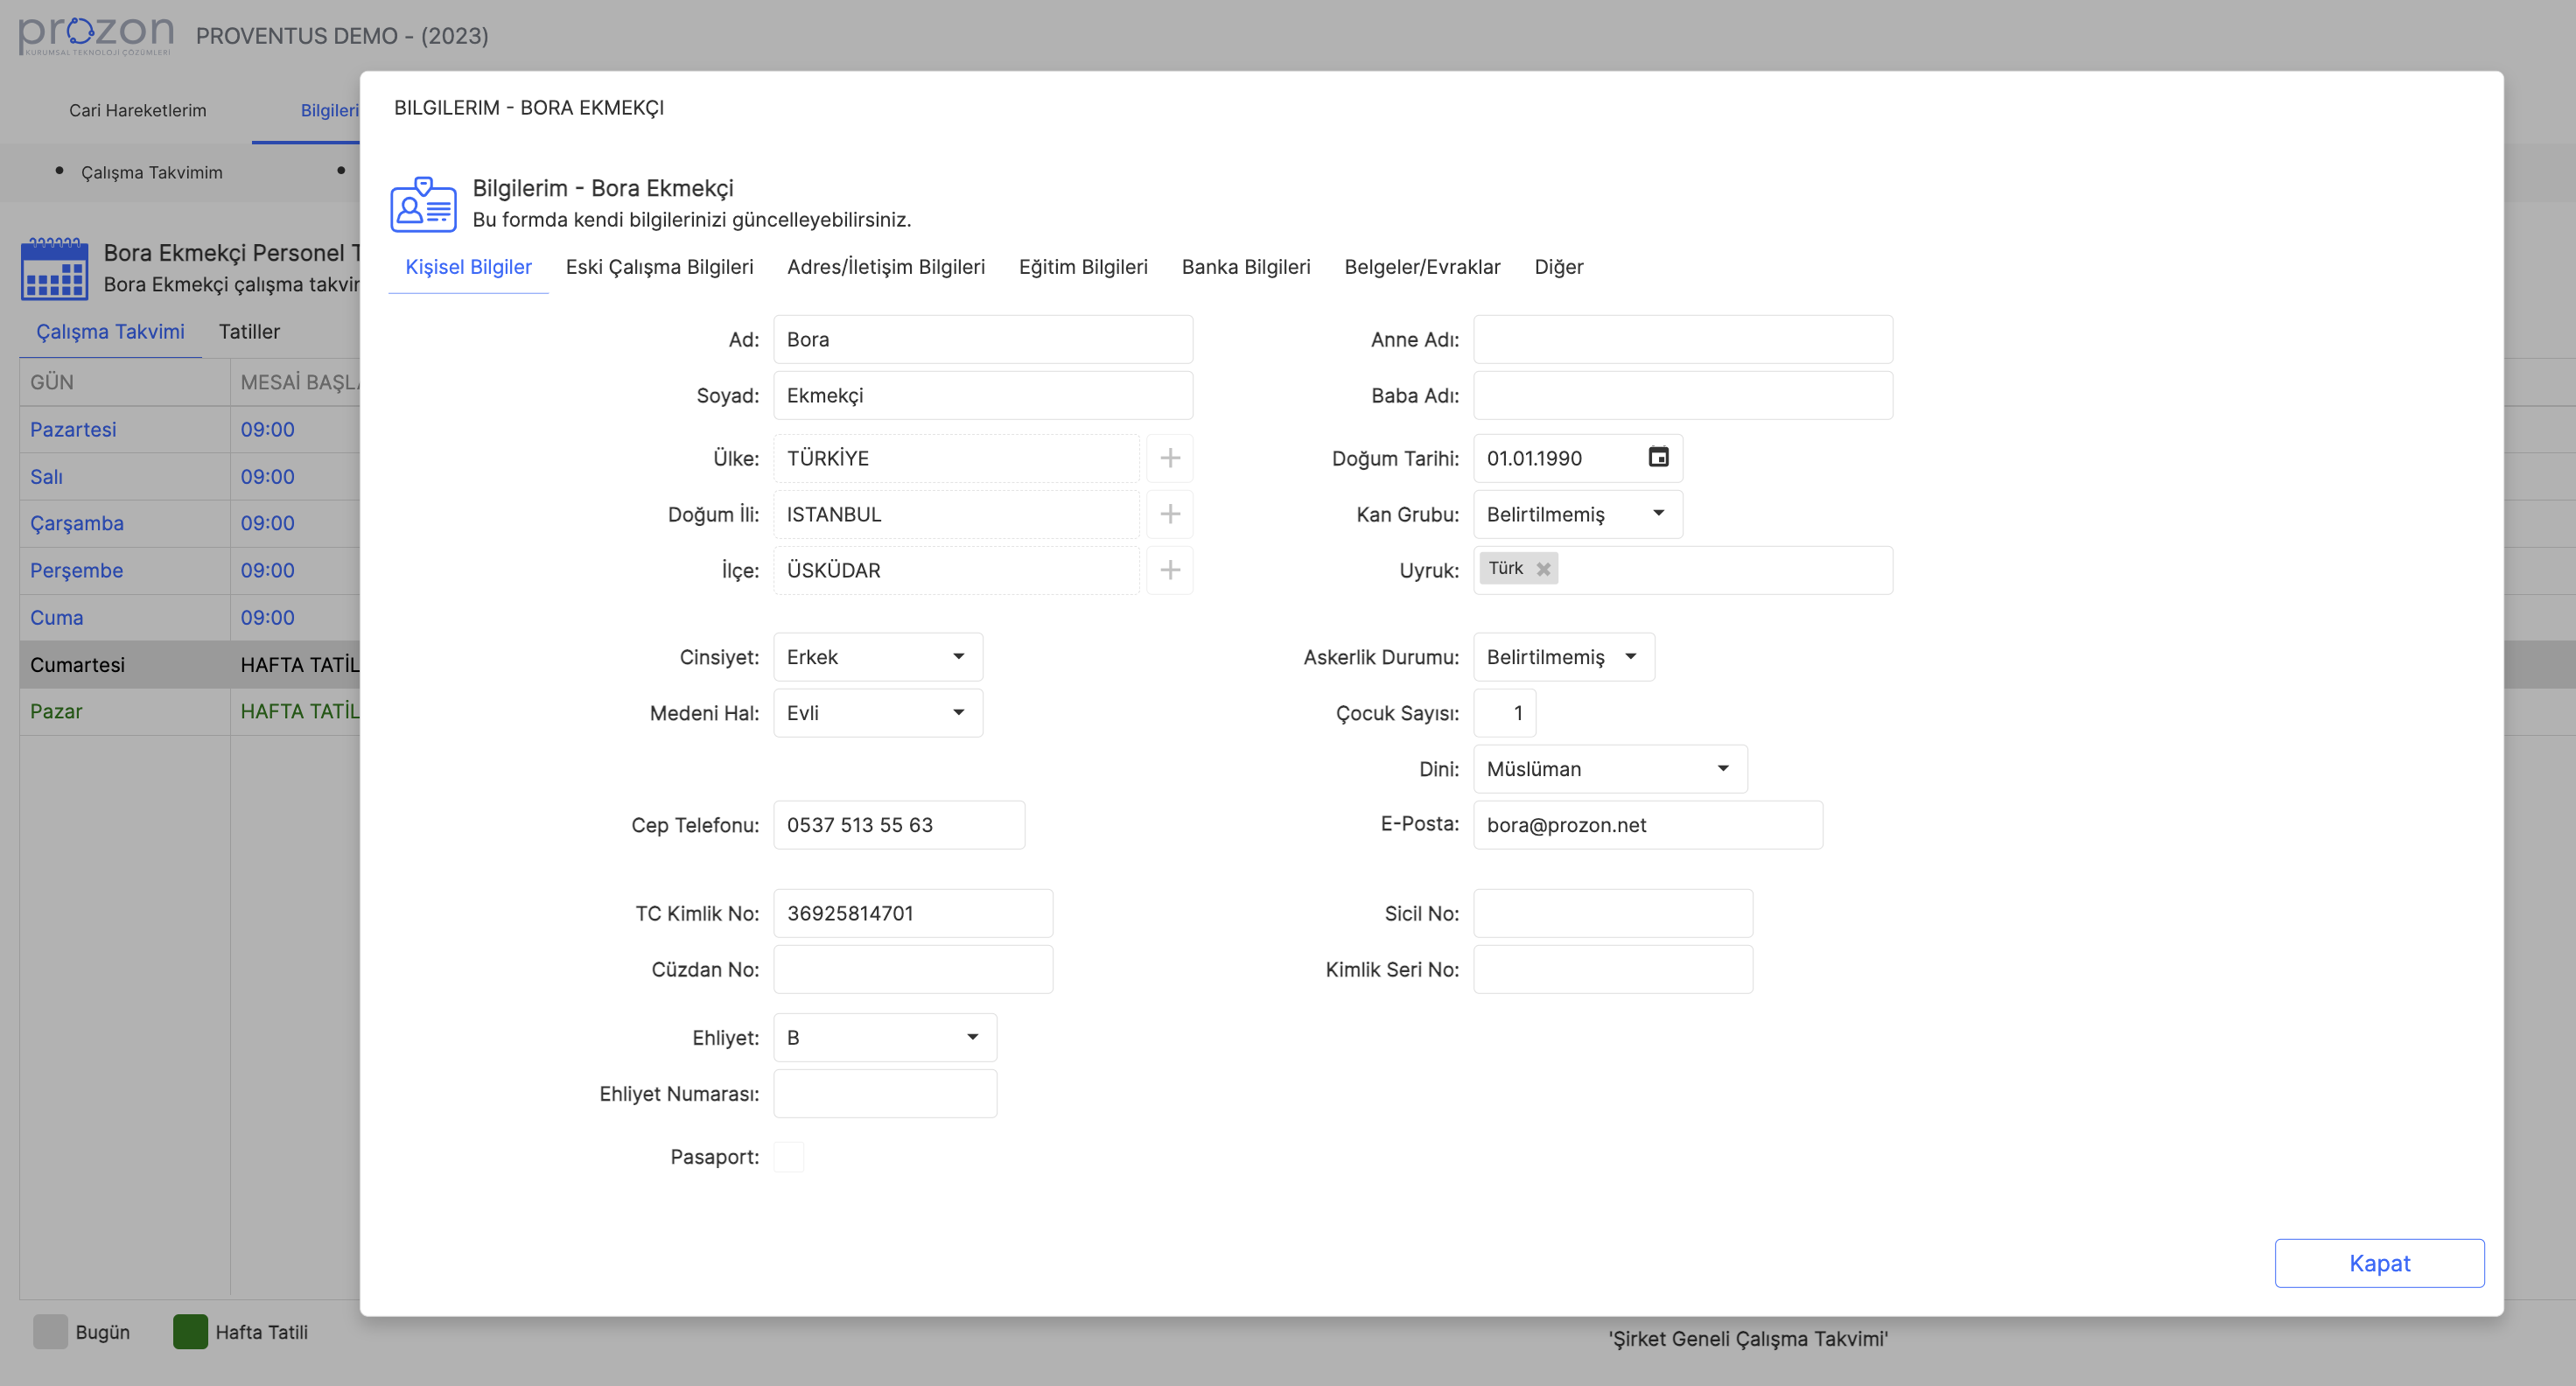Open the İlçe combo box
2576x1386 pixels.
[x=956, y=570]
